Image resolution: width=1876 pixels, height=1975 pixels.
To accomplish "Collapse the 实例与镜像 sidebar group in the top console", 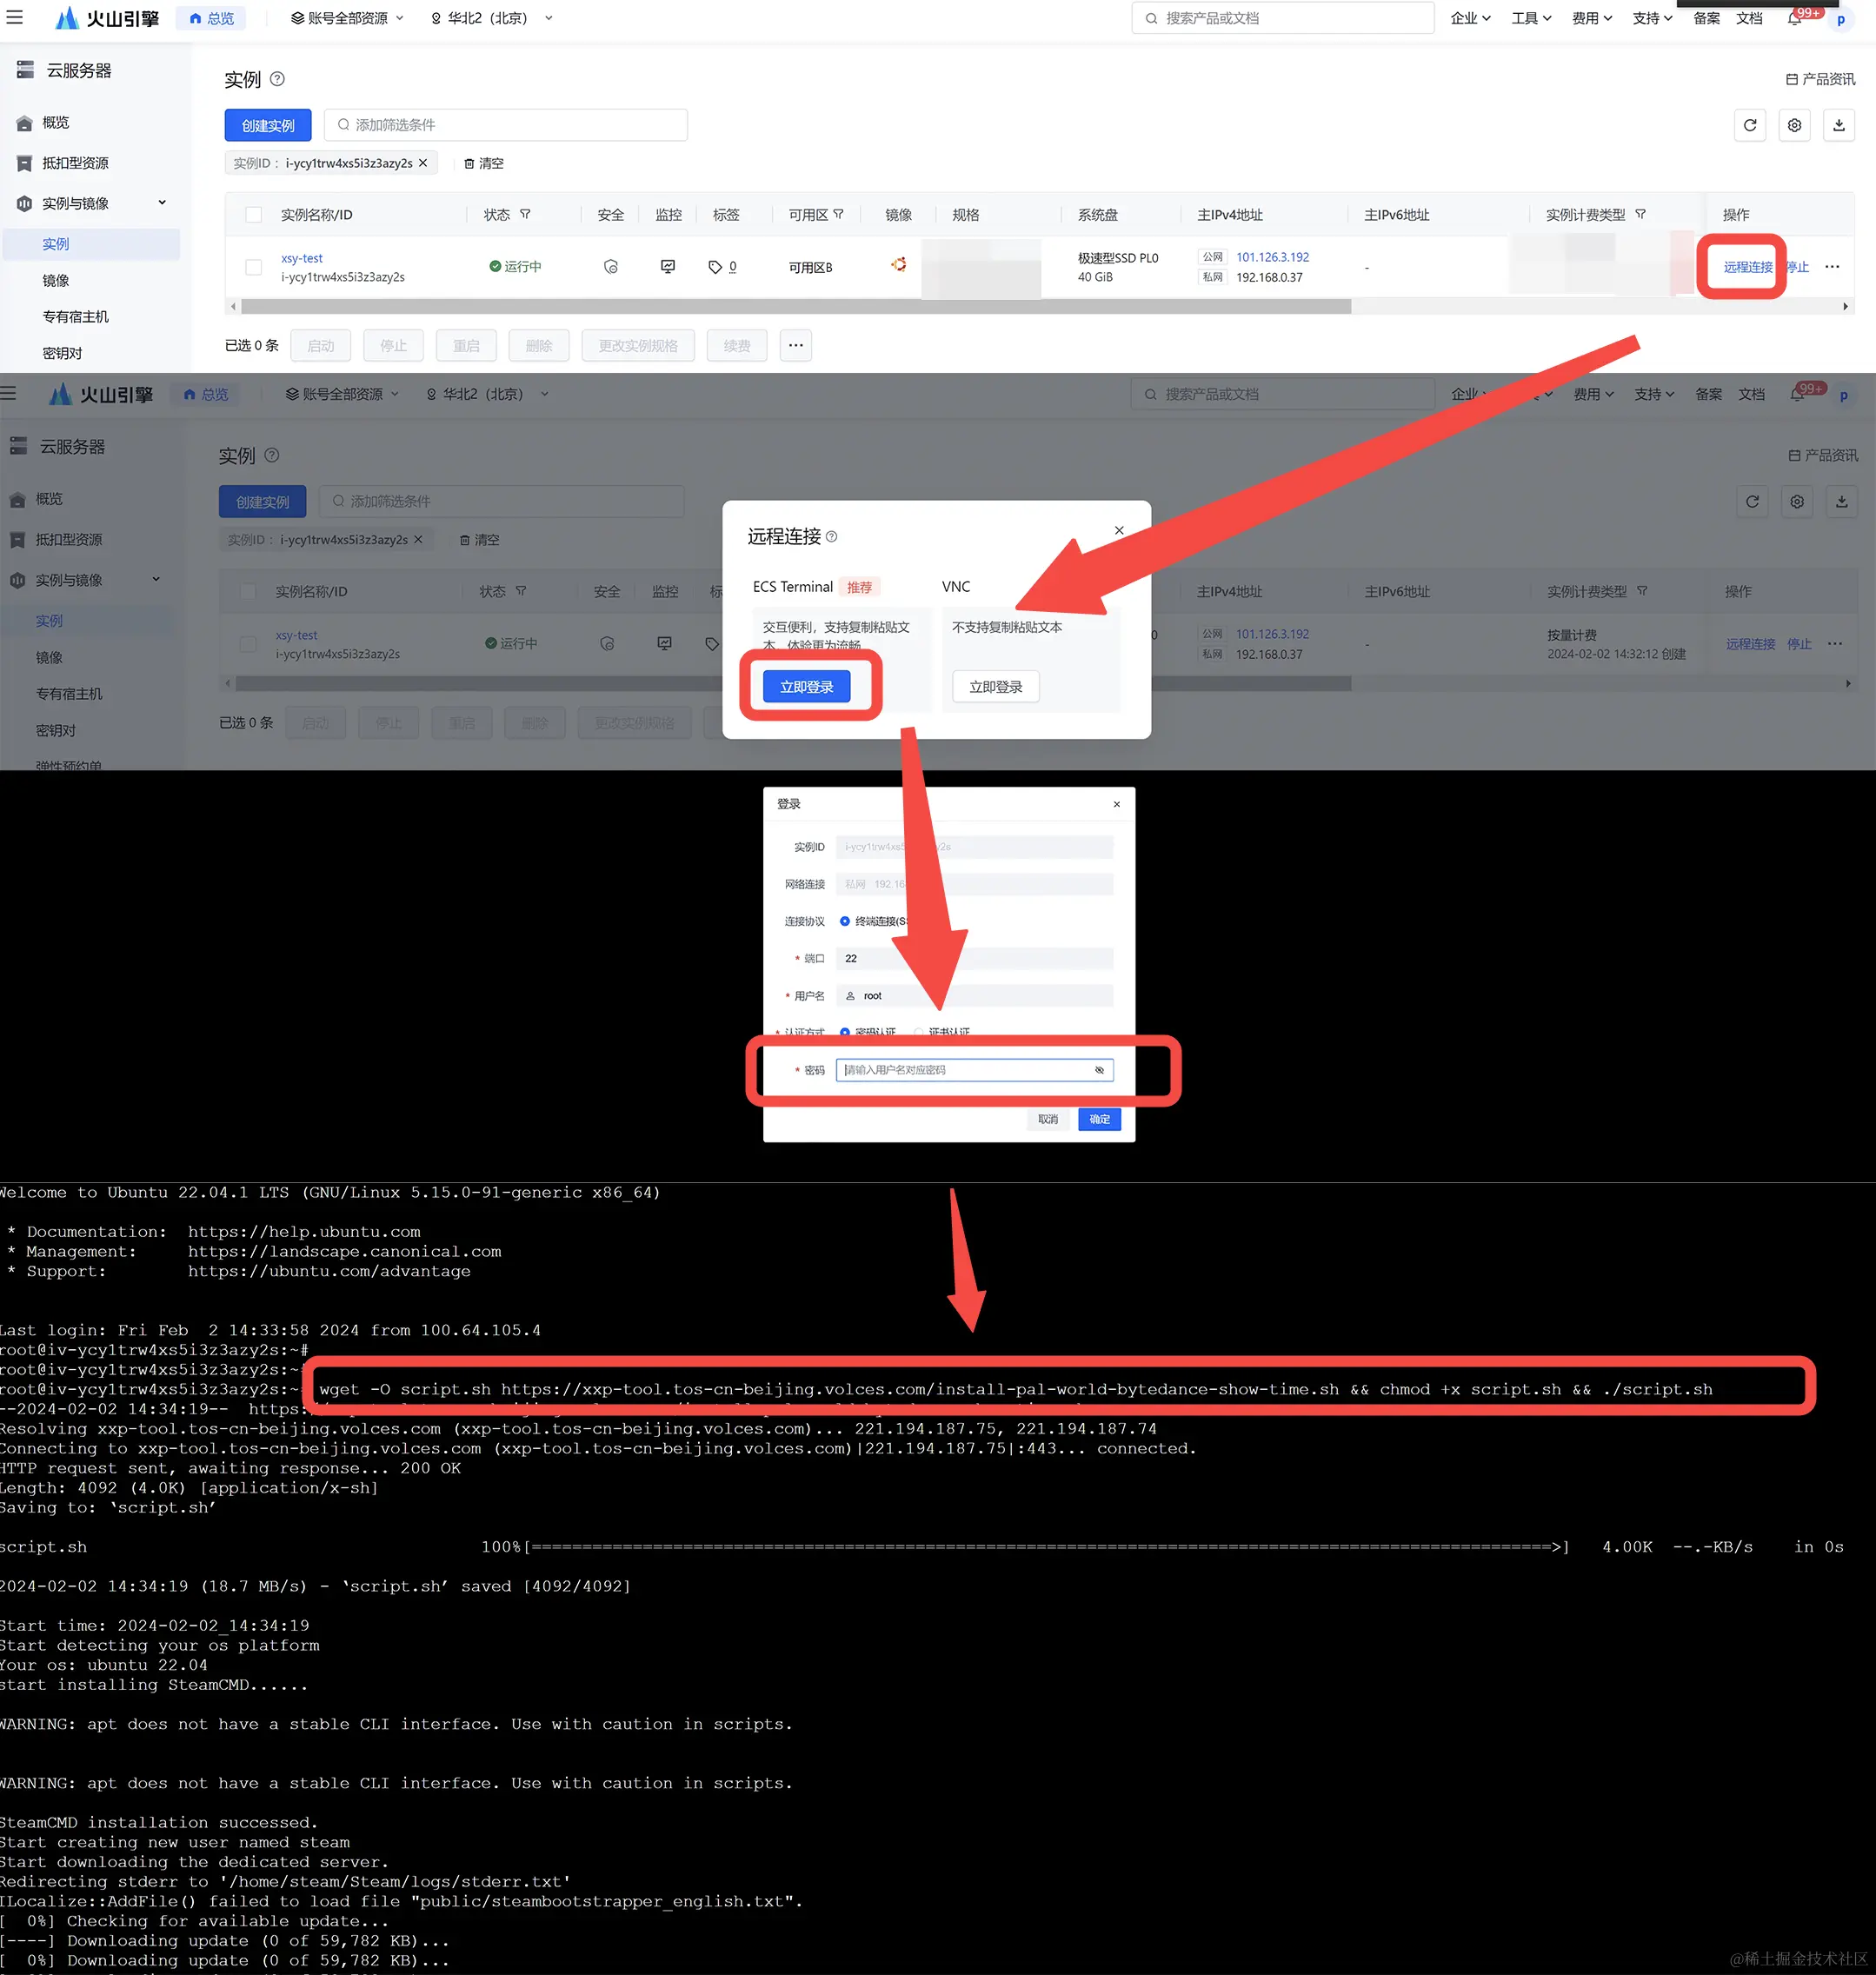I will (162, 203).
